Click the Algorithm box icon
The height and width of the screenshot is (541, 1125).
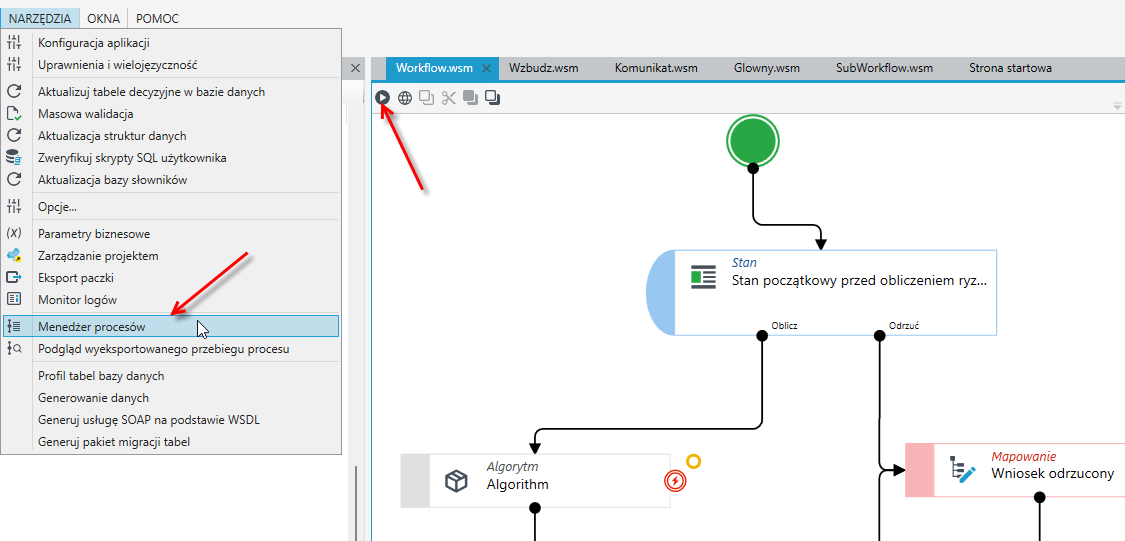456,481
